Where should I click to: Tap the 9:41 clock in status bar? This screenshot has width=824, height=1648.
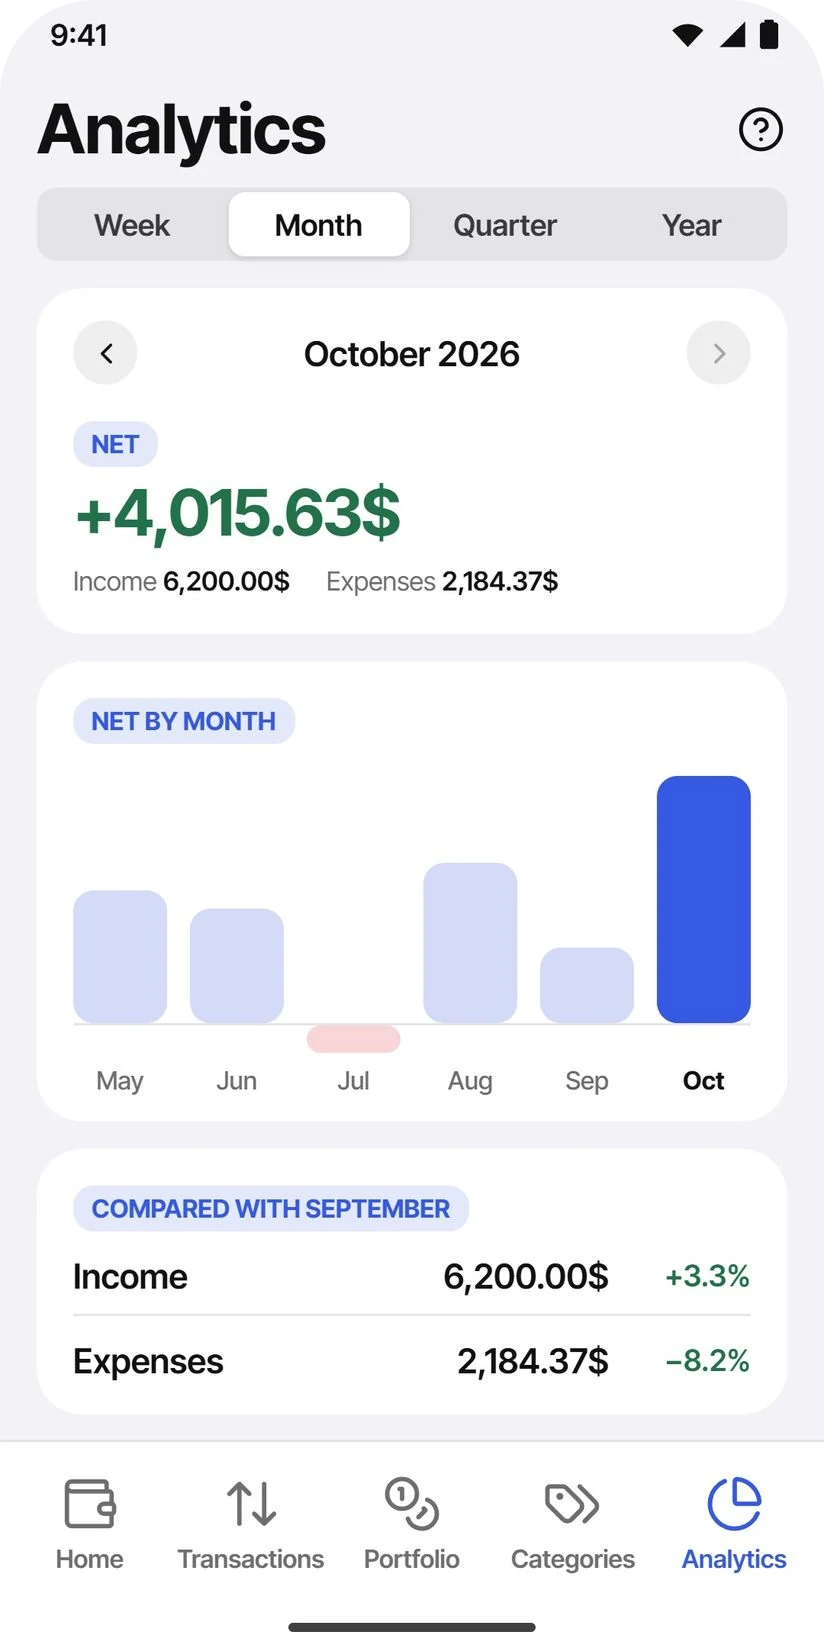[x=78, y=35]
